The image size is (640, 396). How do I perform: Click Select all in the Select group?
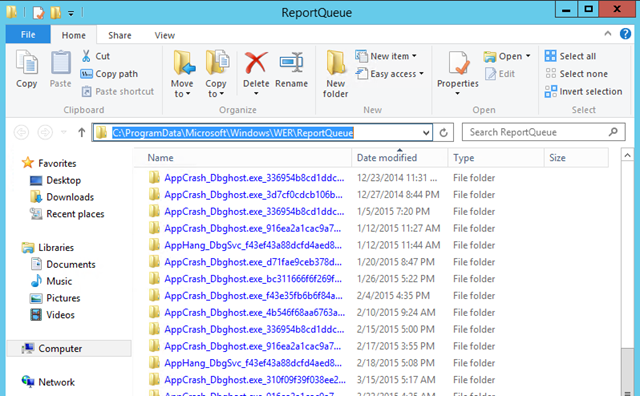pos(570,56)
